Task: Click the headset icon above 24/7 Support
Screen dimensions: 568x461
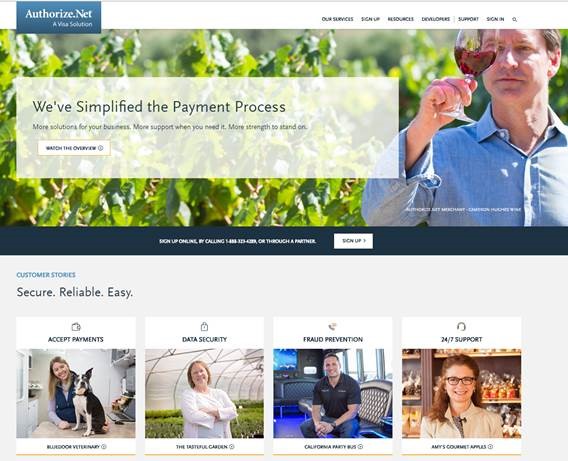Action: click(461, 326)
